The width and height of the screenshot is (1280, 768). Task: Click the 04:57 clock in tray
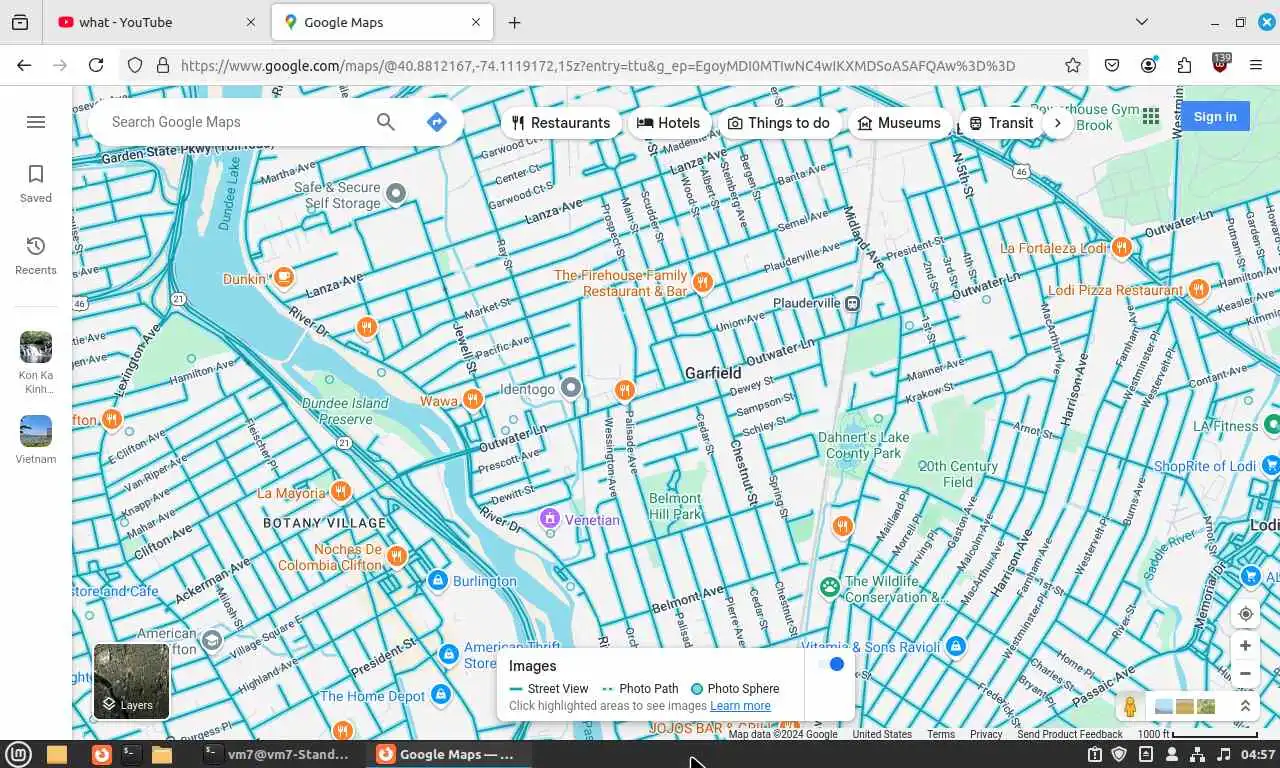click(1258, 754)
